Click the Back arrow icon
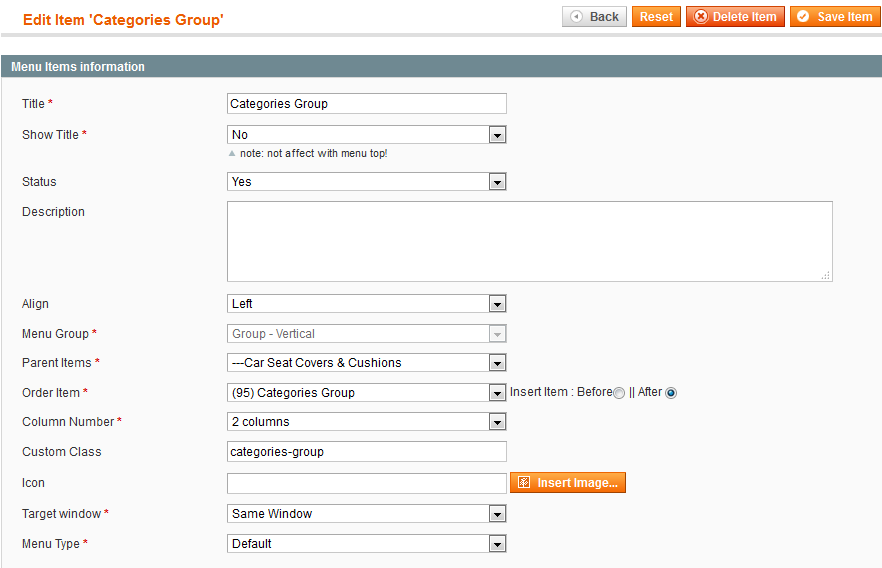Image resolution: width=882 pixels, height=568 pixels. [x=576, y=17]
